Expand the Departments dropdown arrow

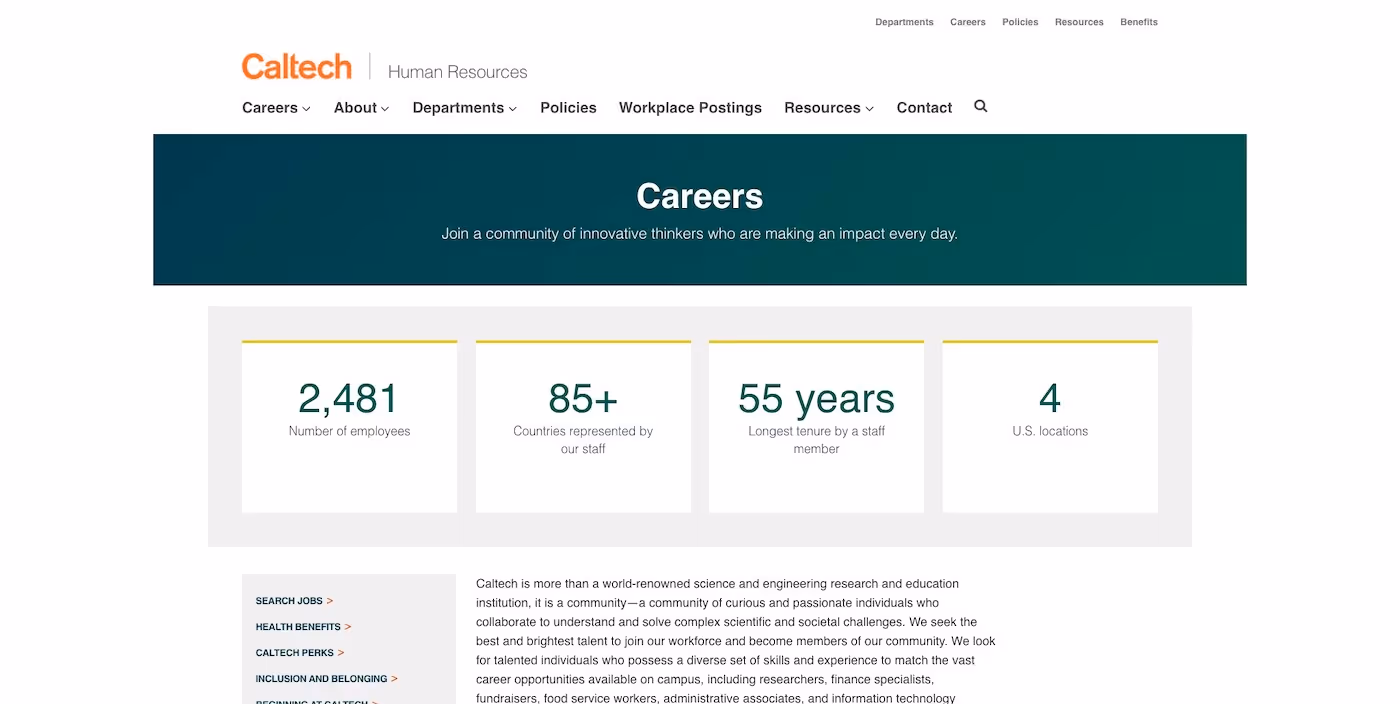pos(512,108)
